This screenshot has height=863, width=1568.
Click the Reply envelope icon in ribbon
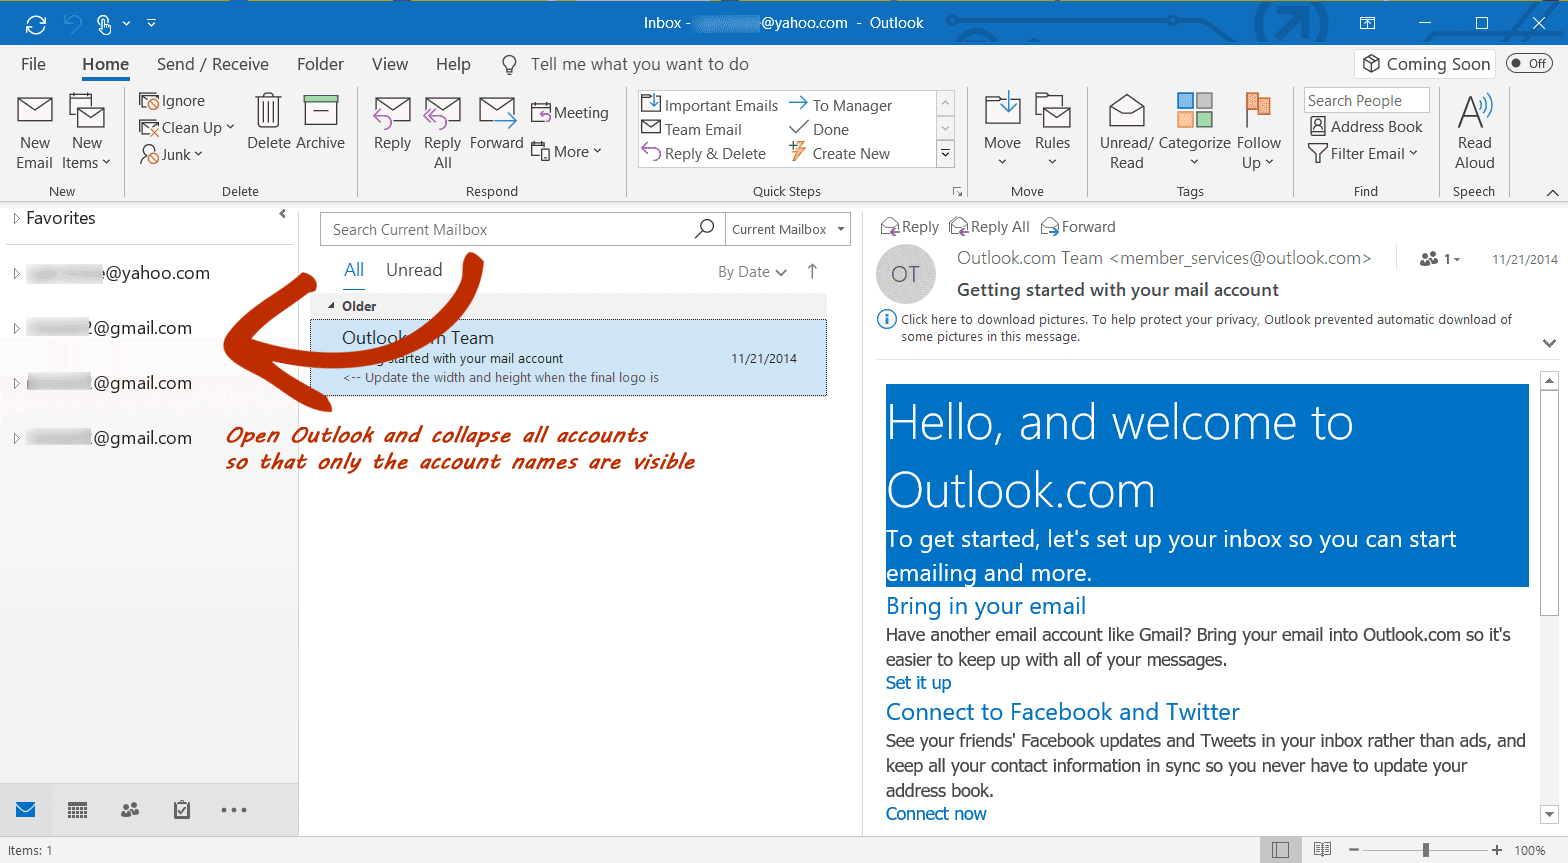pyautogui.click(x=392, y=112)
